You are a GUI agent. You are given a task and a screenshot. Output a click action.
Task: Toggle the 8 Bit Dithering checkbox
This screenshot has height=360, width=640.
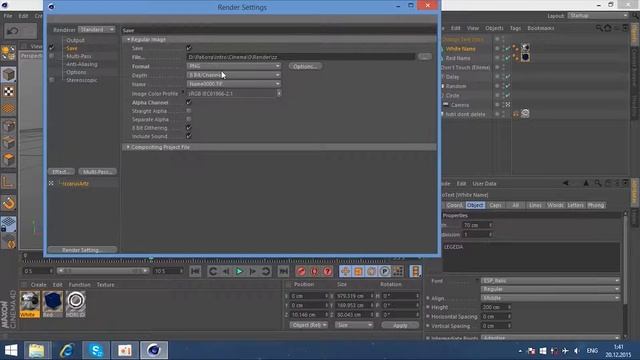point(189,128)
